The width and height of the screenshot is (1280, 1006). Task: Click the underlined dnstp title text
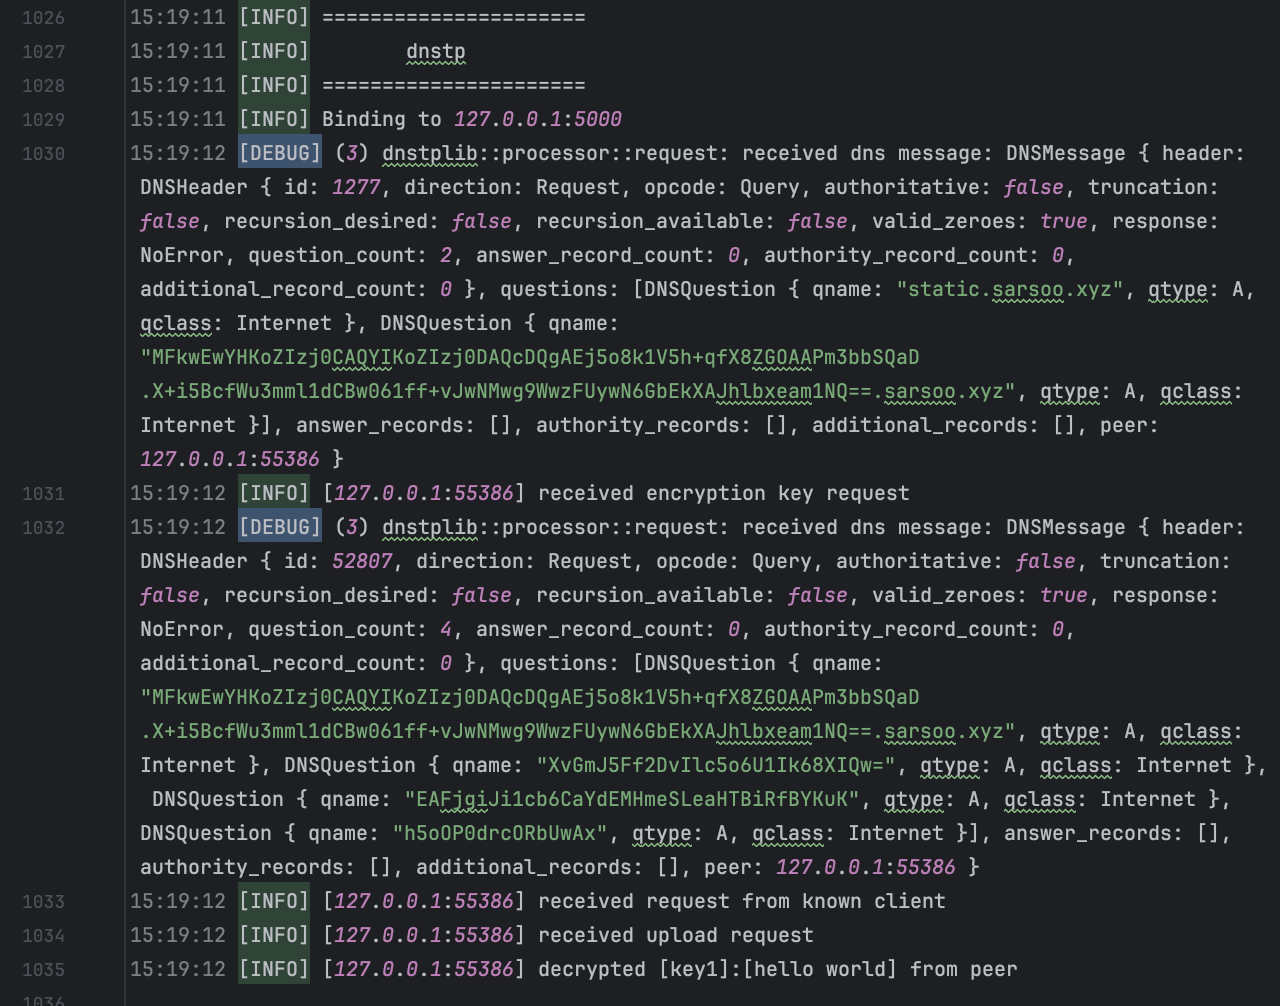[435, 52]
